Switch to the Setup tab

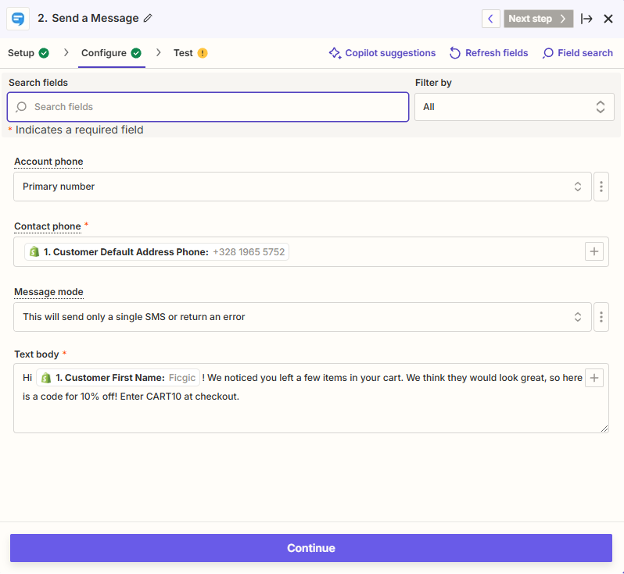28,53
